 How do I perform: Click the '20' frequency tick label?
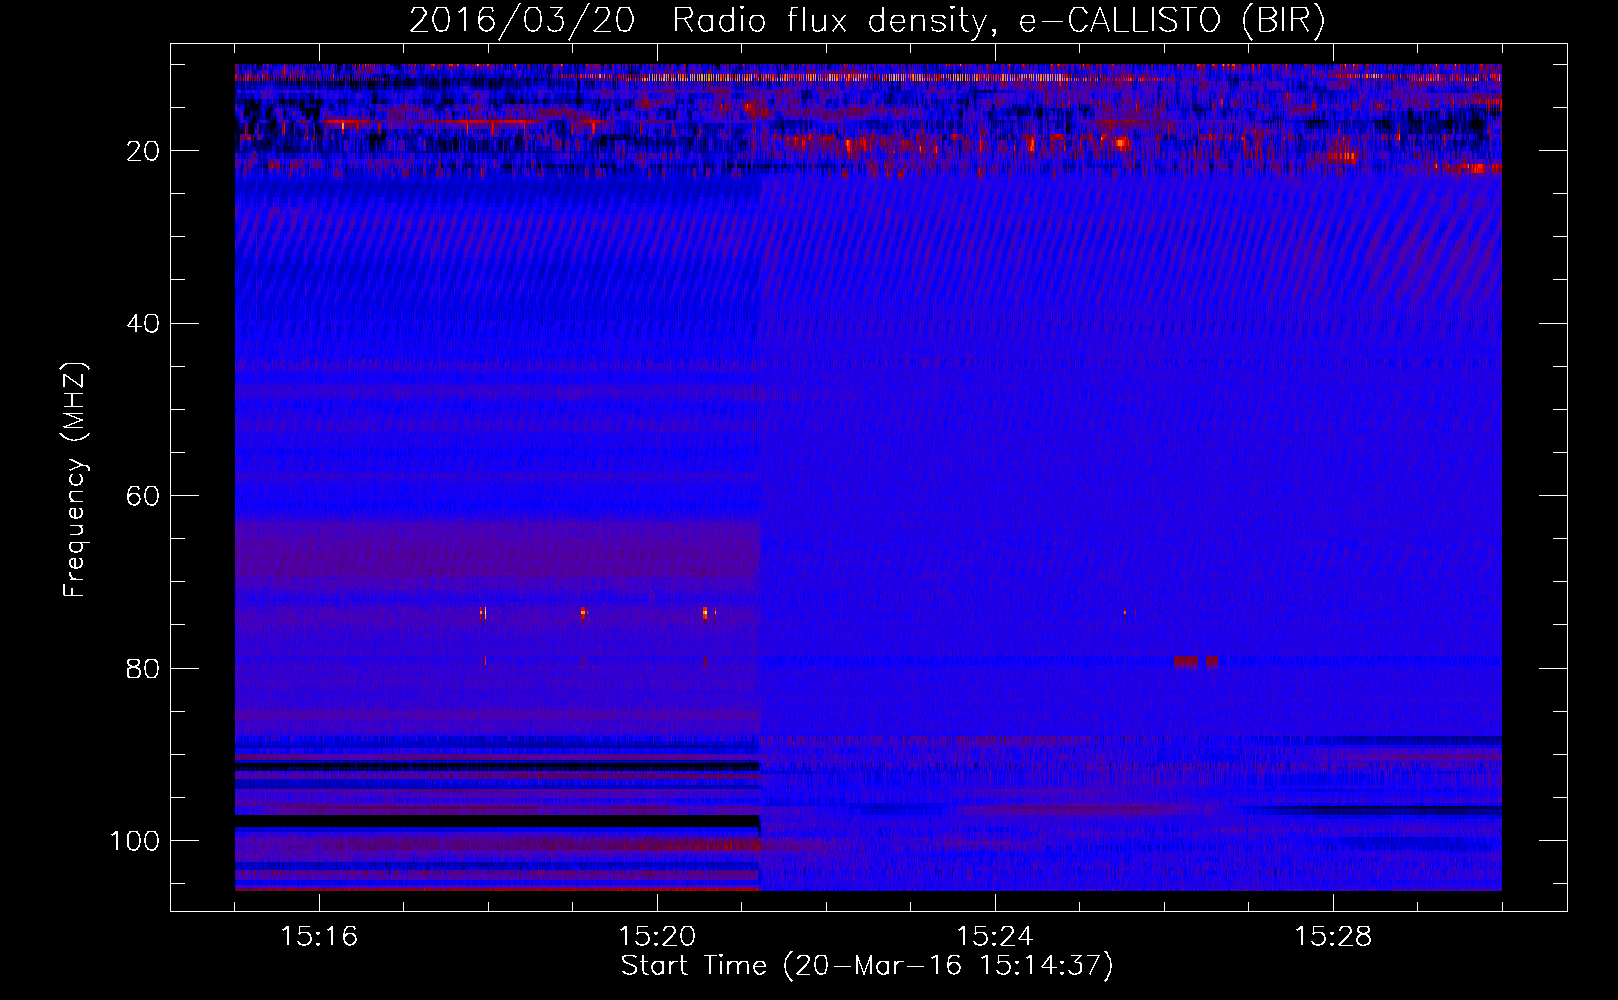tap(143, 151)
